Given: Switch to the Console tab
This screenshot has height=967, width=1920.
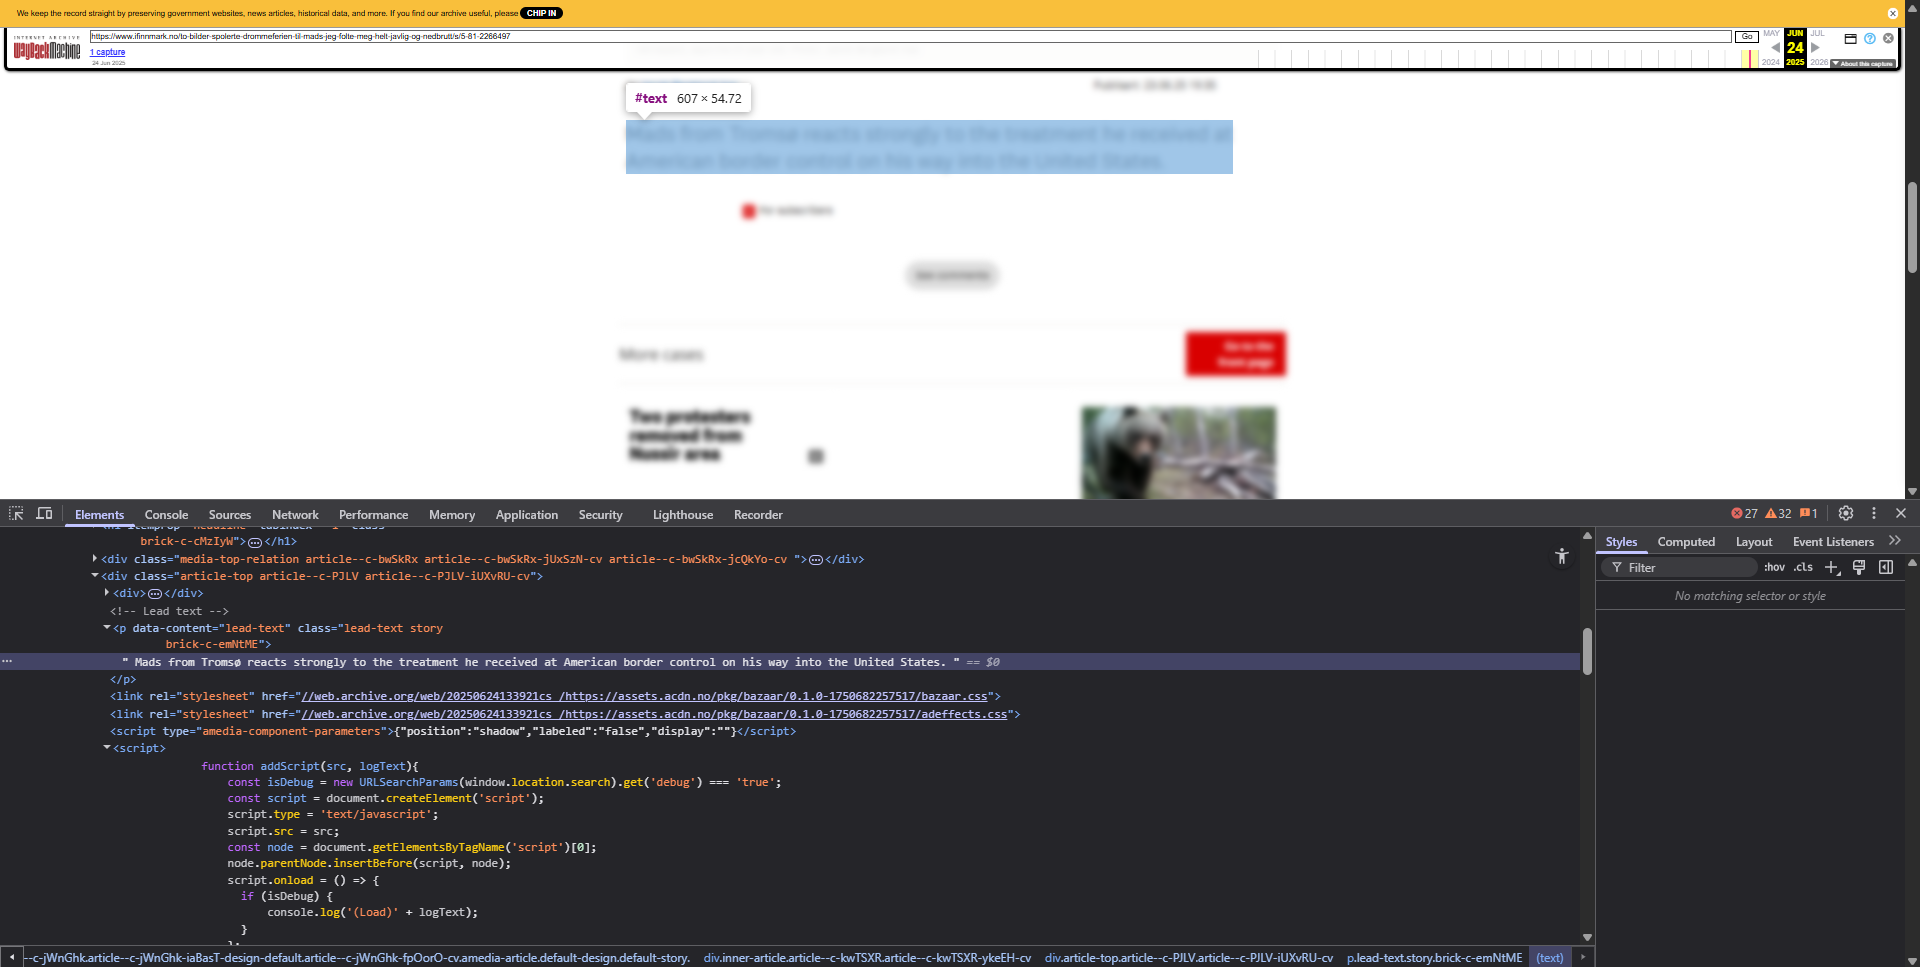Looking at the screenshot, I should [x=166, y=514].
